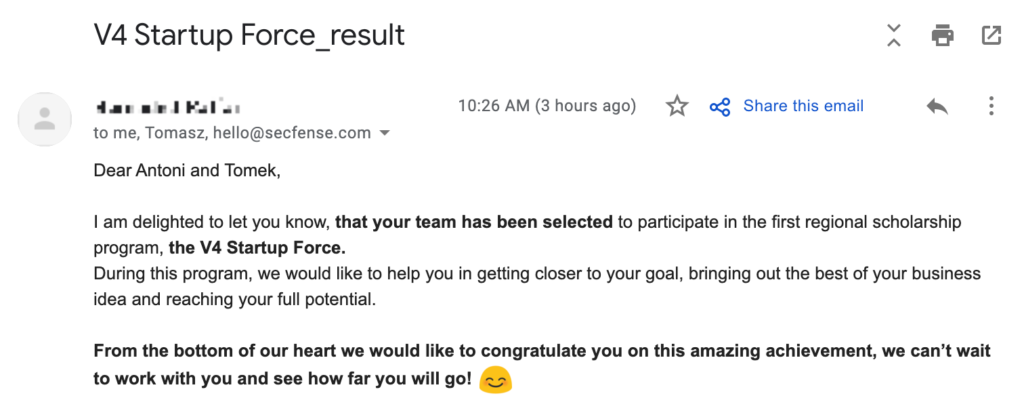Image resolution: width=1024 pixels, height=417 pixels.
Task: Star this email message
Action: pyautogui.click(x=677, y=106)
